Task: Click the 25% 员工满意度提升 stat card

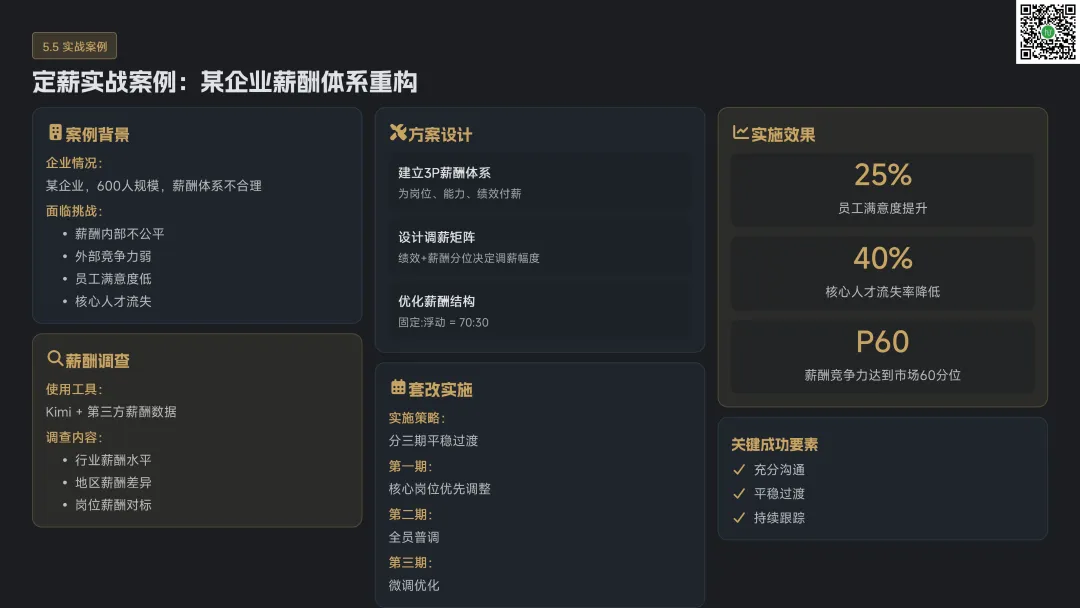Action: pyautogui.click(x=882, y=189)
